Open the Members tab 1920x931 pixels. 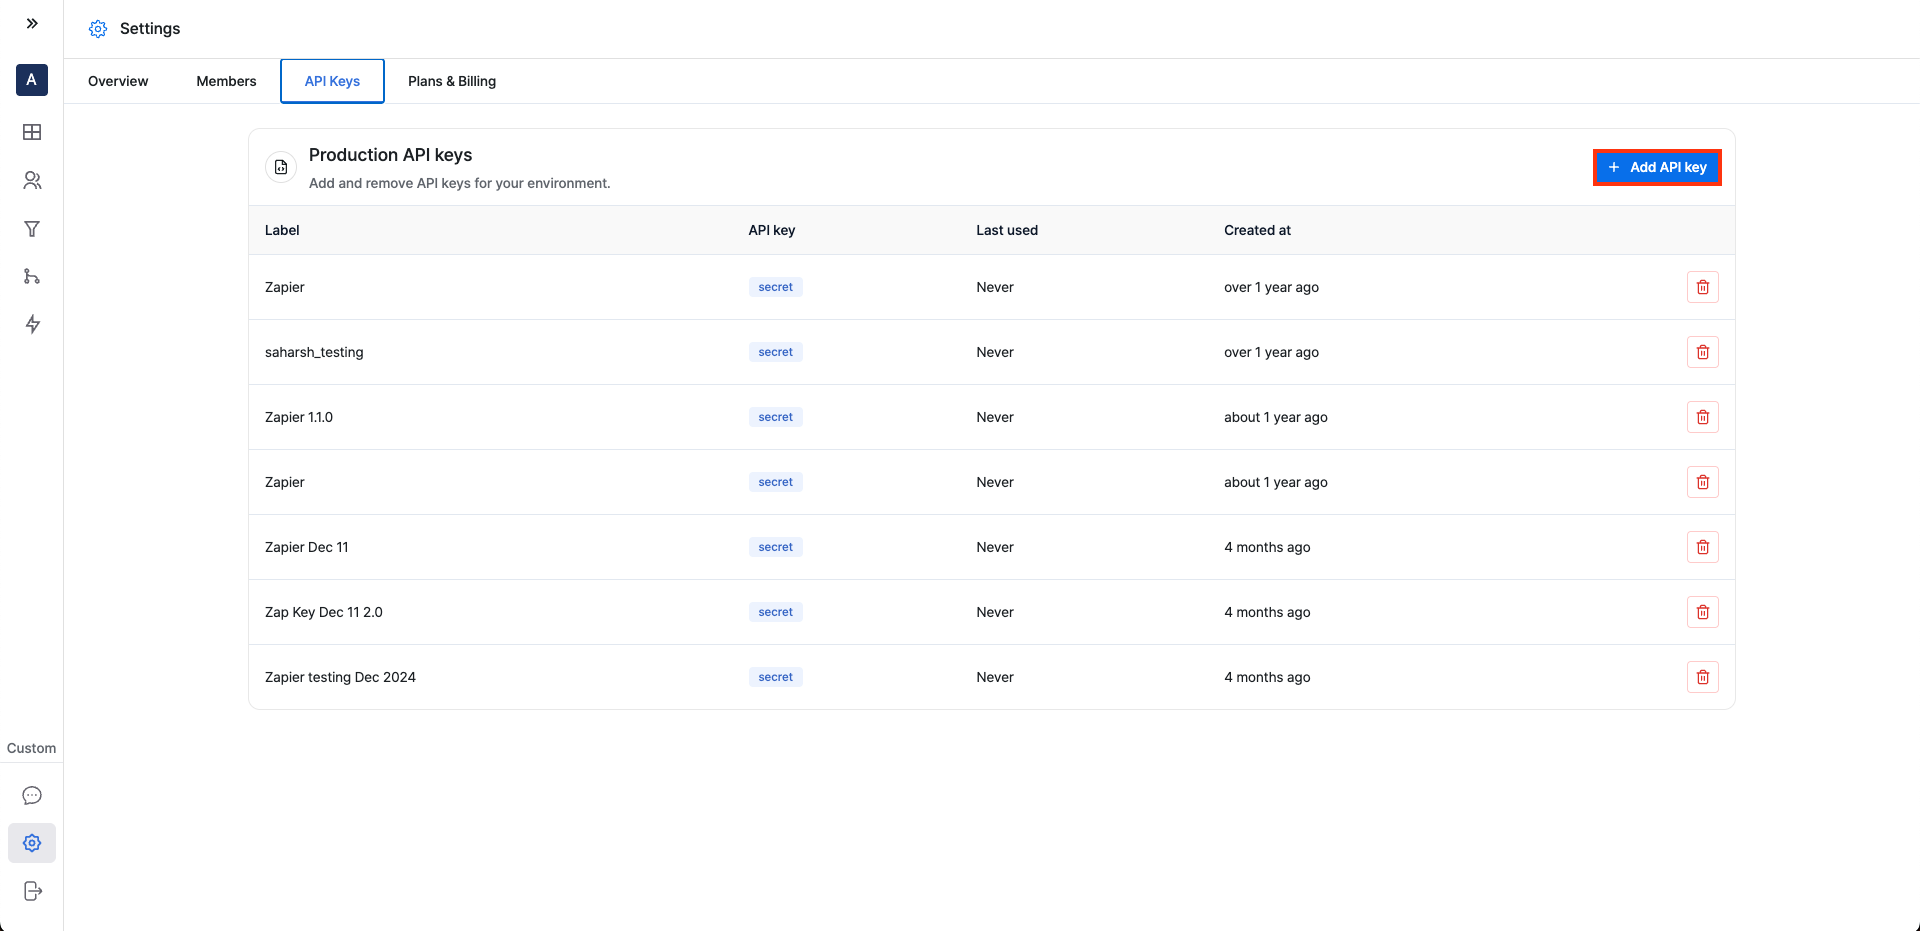pos(226,81)
